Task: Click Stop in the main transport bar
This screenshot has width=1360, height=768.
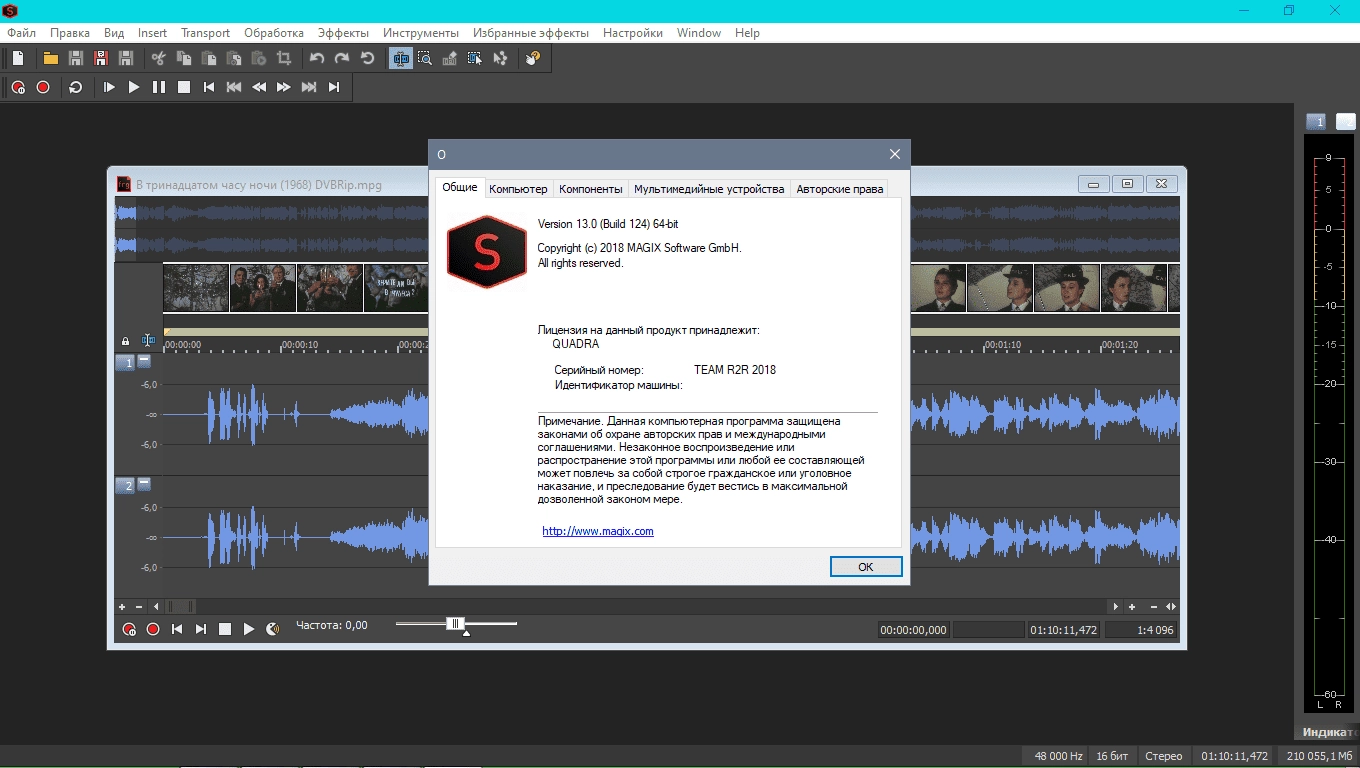Action: pos(184,87)
